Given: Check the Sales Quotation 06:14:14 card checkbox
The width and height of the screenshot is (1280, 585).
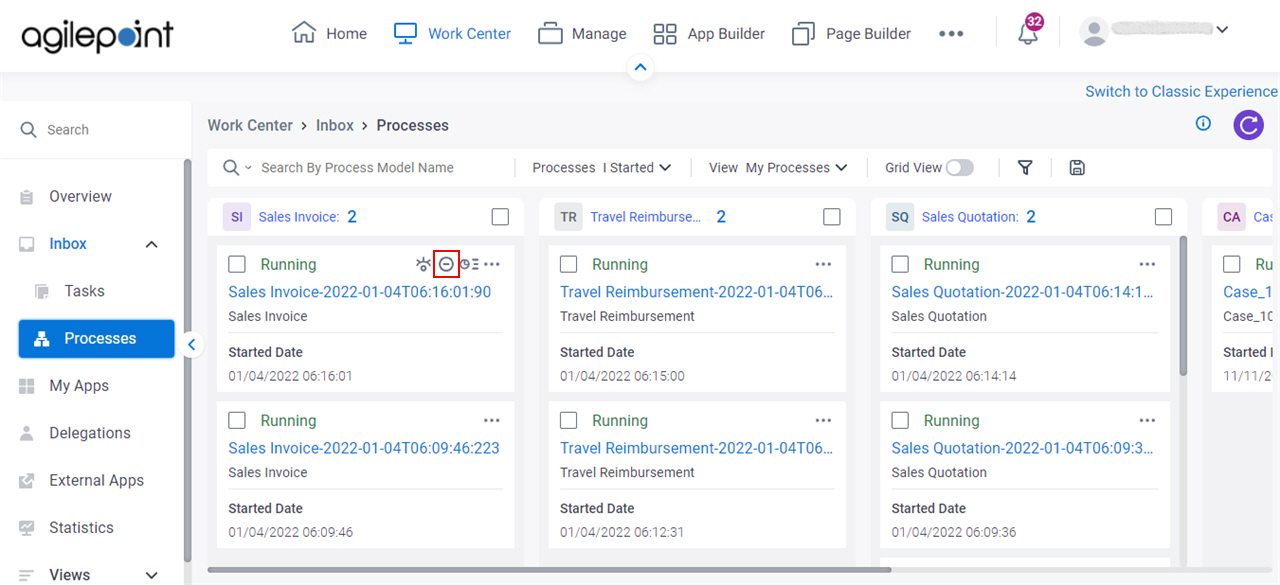Looking at the screenshot, I should [x=900, y=264].
